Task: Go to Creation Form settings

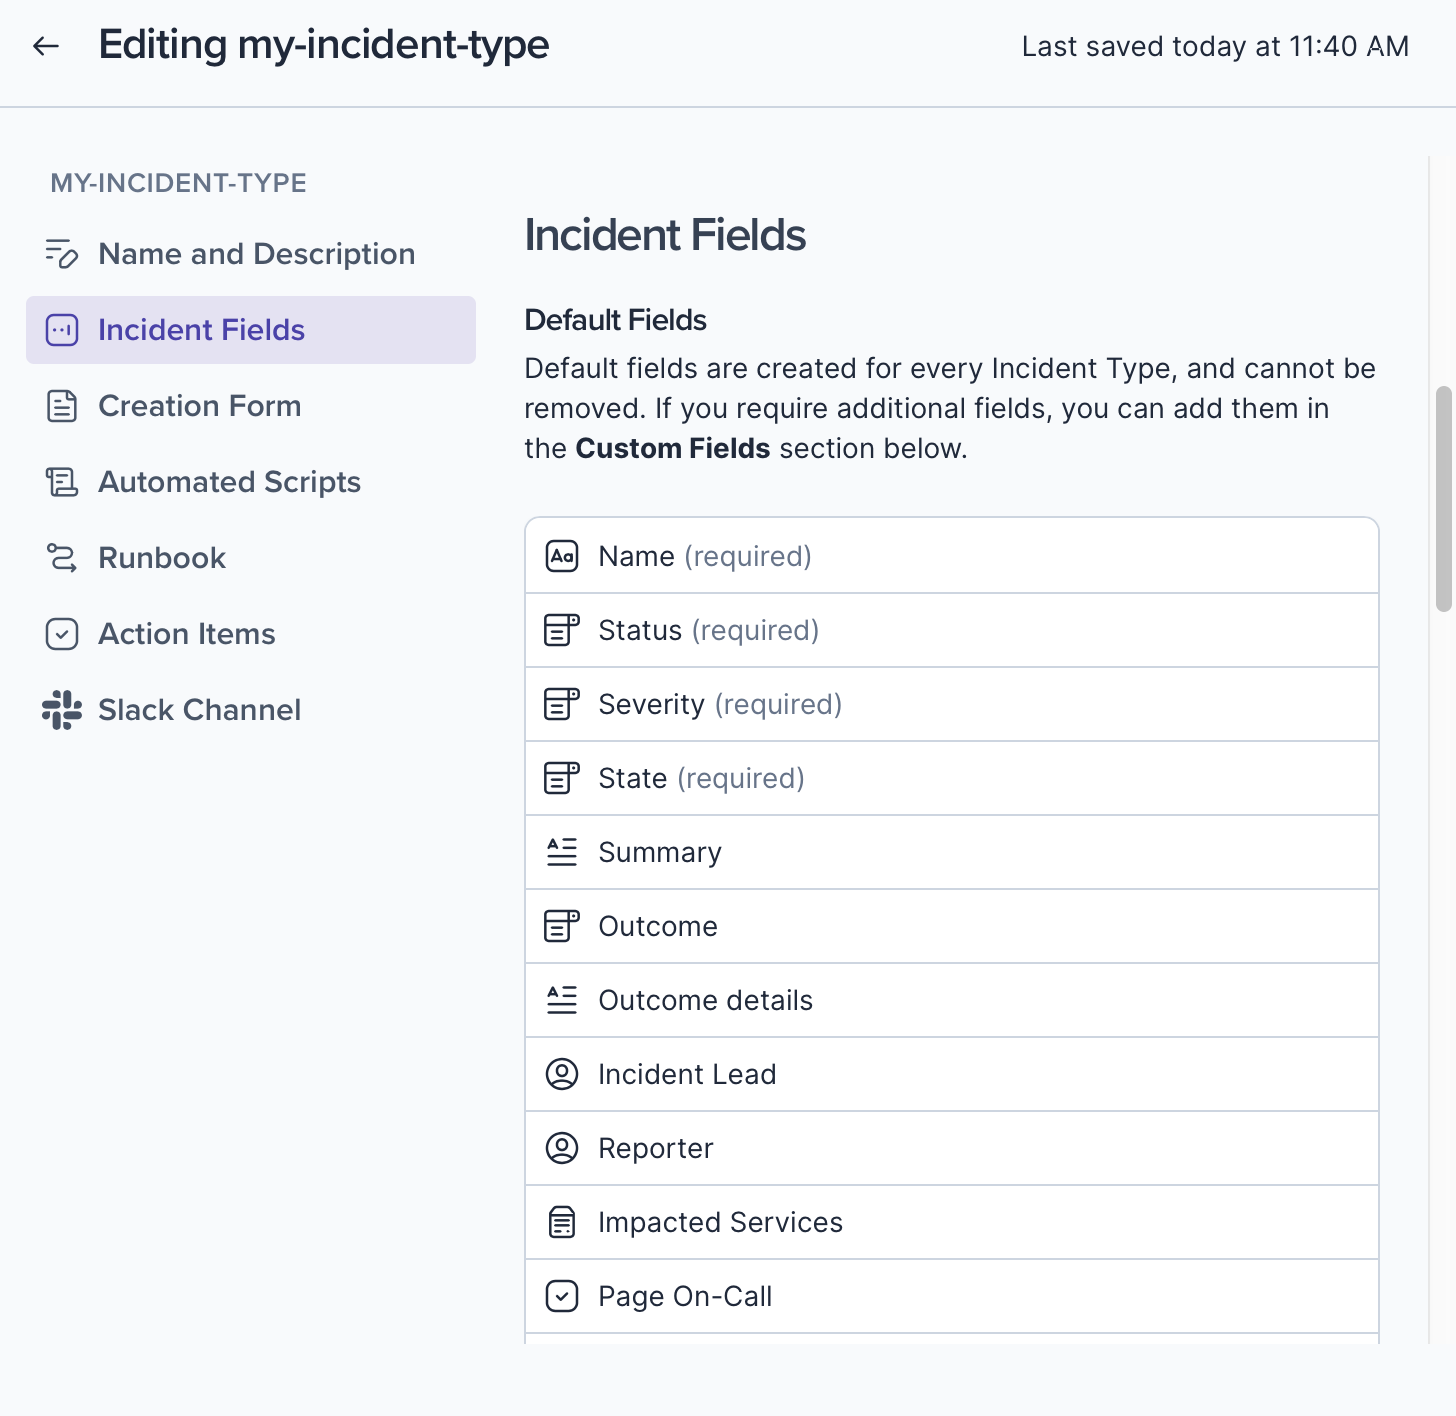Action: [x=199, y=406]
